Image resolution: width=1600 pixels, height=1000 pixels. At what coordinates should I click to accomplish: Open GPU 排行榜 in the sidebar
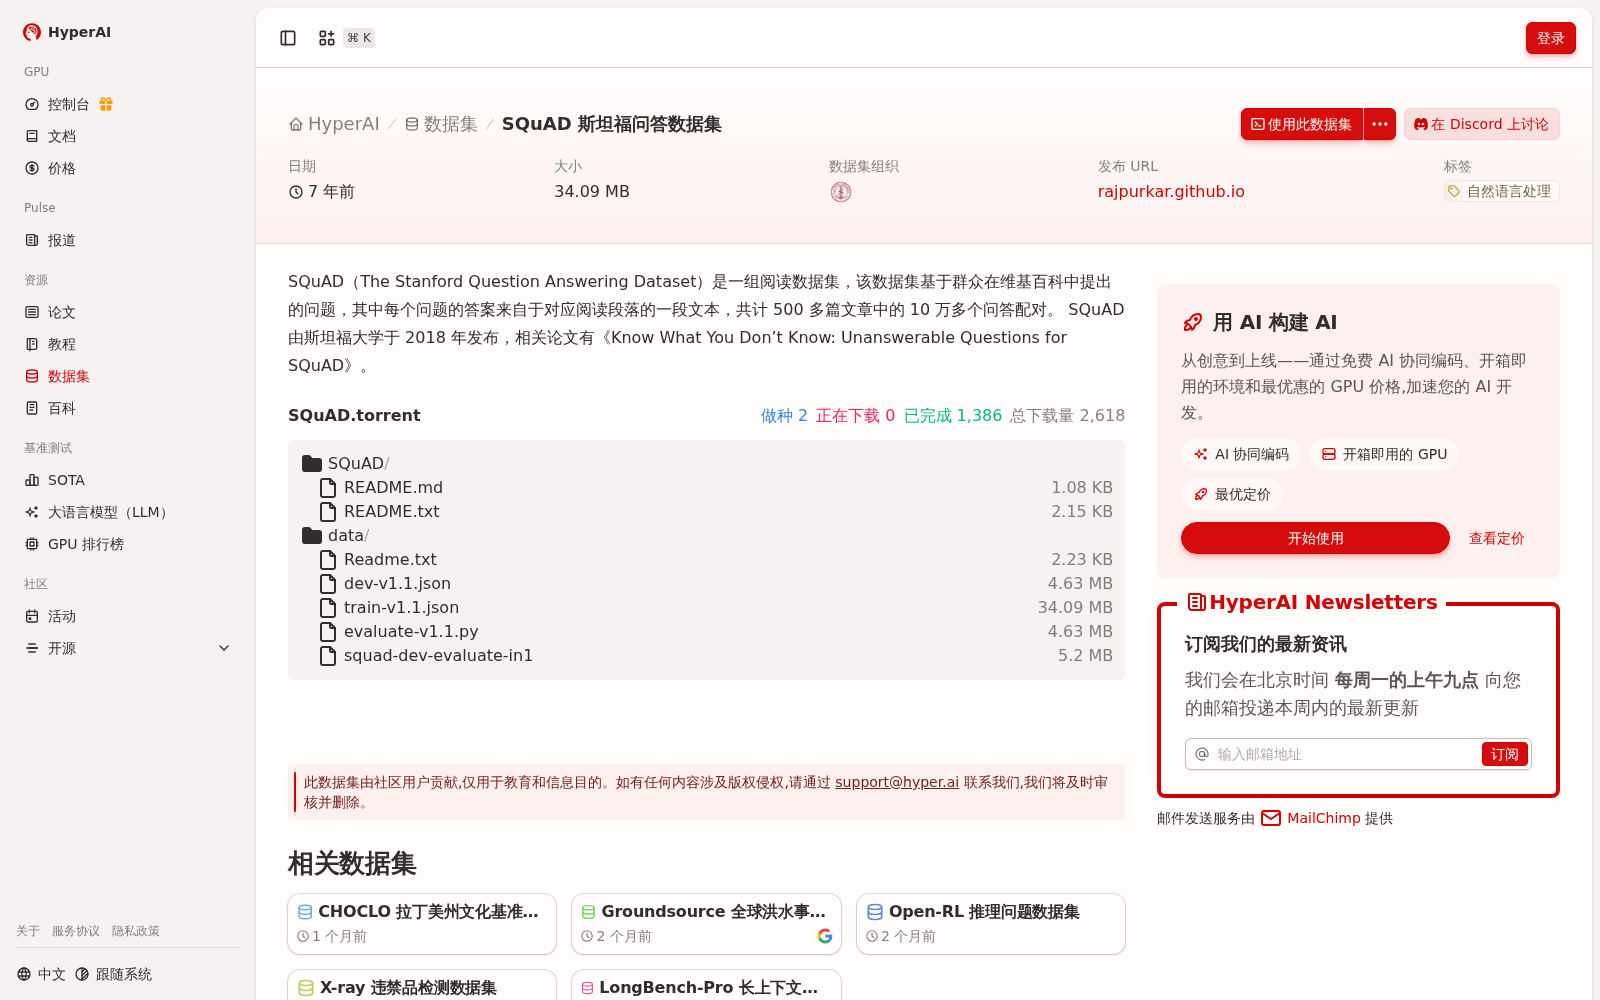click(x=86, y=544)
